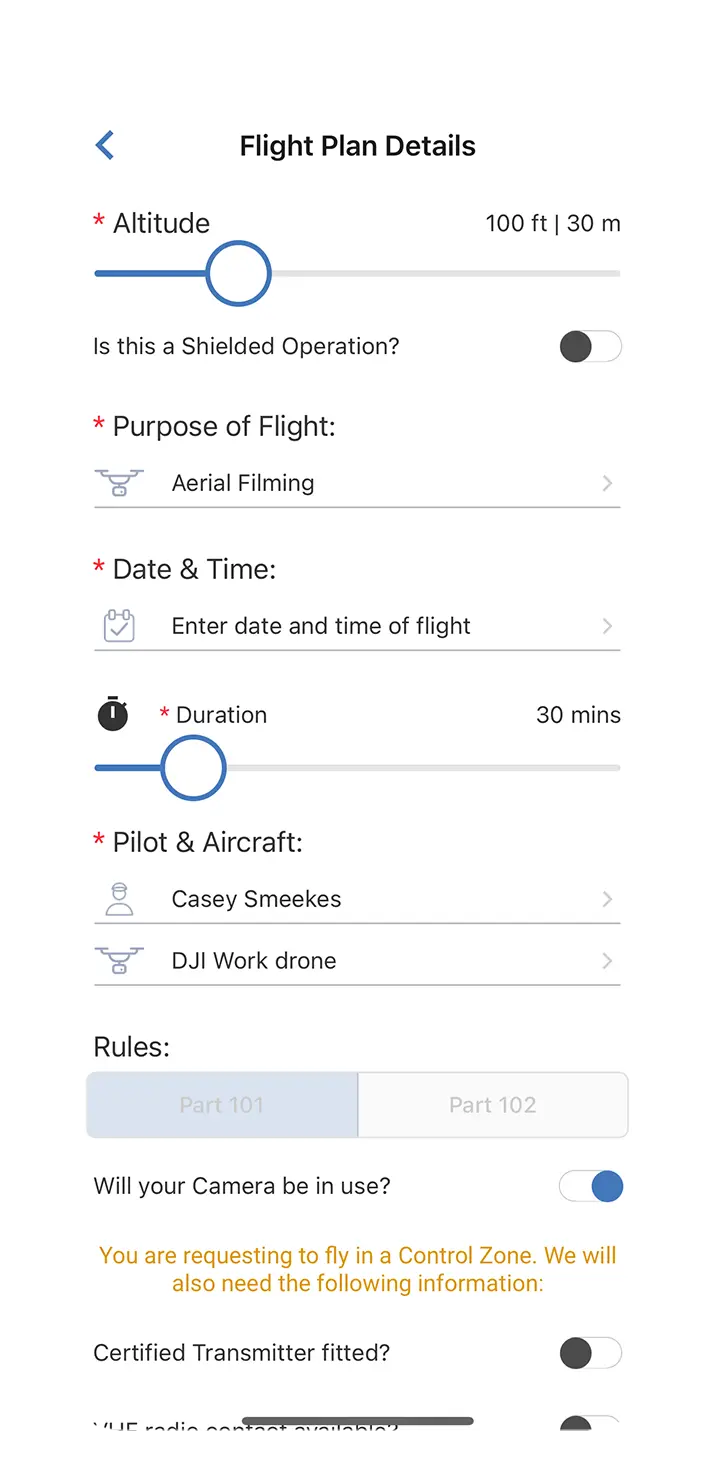Click the calendar icon in Date & Time
Screen dimensions: 715x1469
(x=120, y=625)
